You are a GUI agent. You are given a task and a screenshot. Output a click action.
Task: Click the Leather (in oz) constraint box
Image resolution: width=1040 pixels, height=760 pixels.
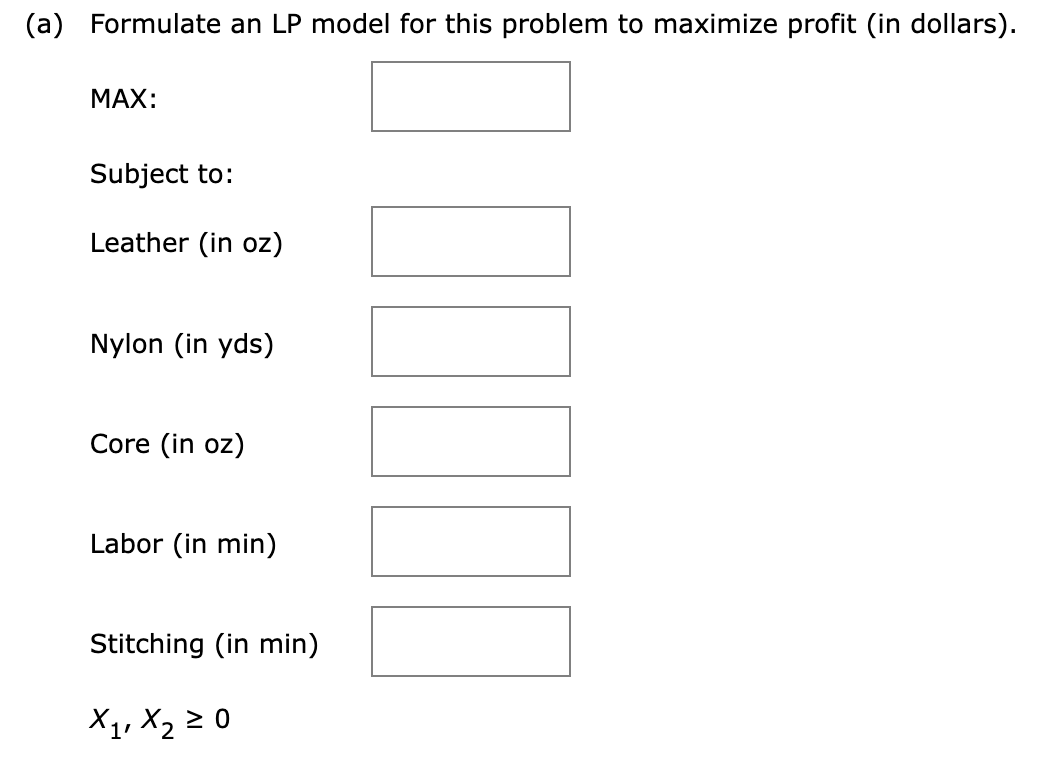click(470, 241)
